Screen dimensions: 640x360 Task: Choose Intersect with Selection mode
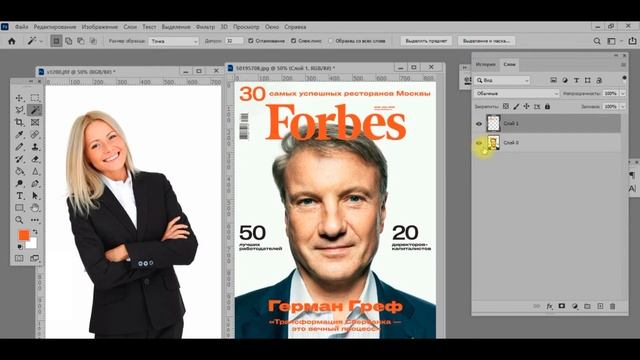tap(93, 41)
